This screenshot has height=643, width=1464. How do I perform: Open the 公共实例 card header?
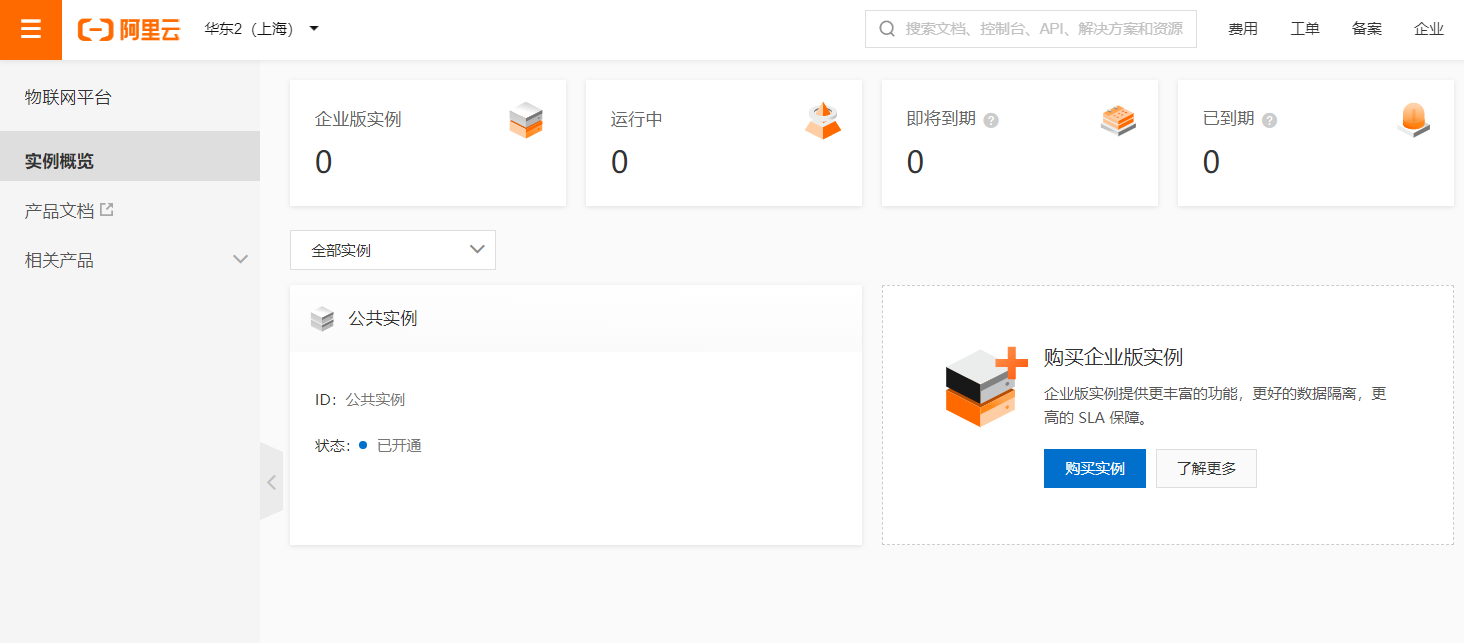tap(576, 319)
